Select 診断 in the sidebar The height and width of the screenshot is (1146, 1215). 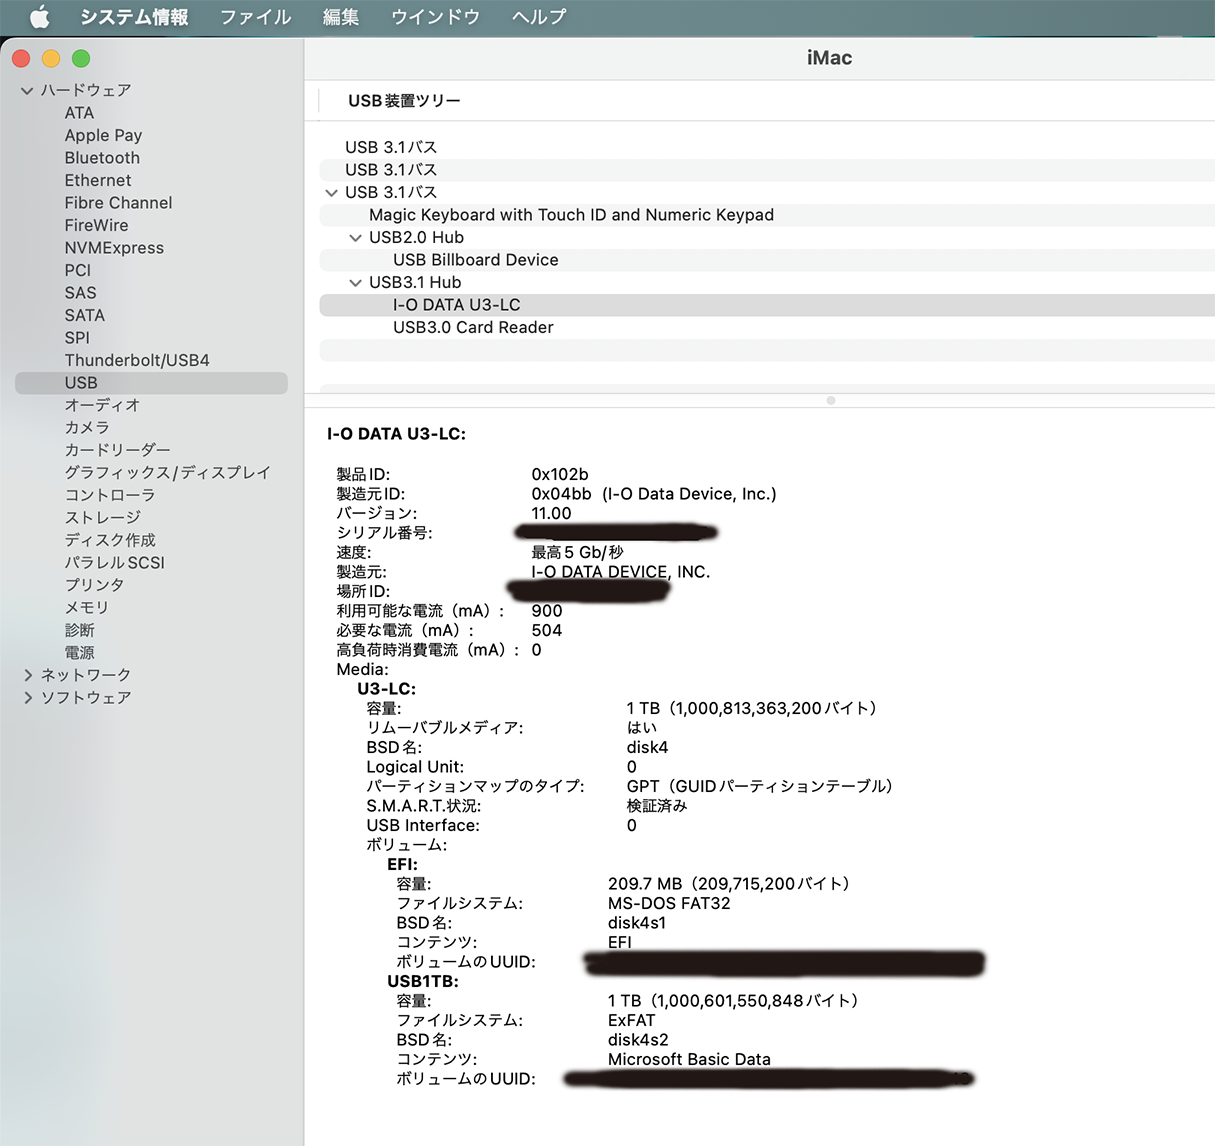tap(79, 630)
